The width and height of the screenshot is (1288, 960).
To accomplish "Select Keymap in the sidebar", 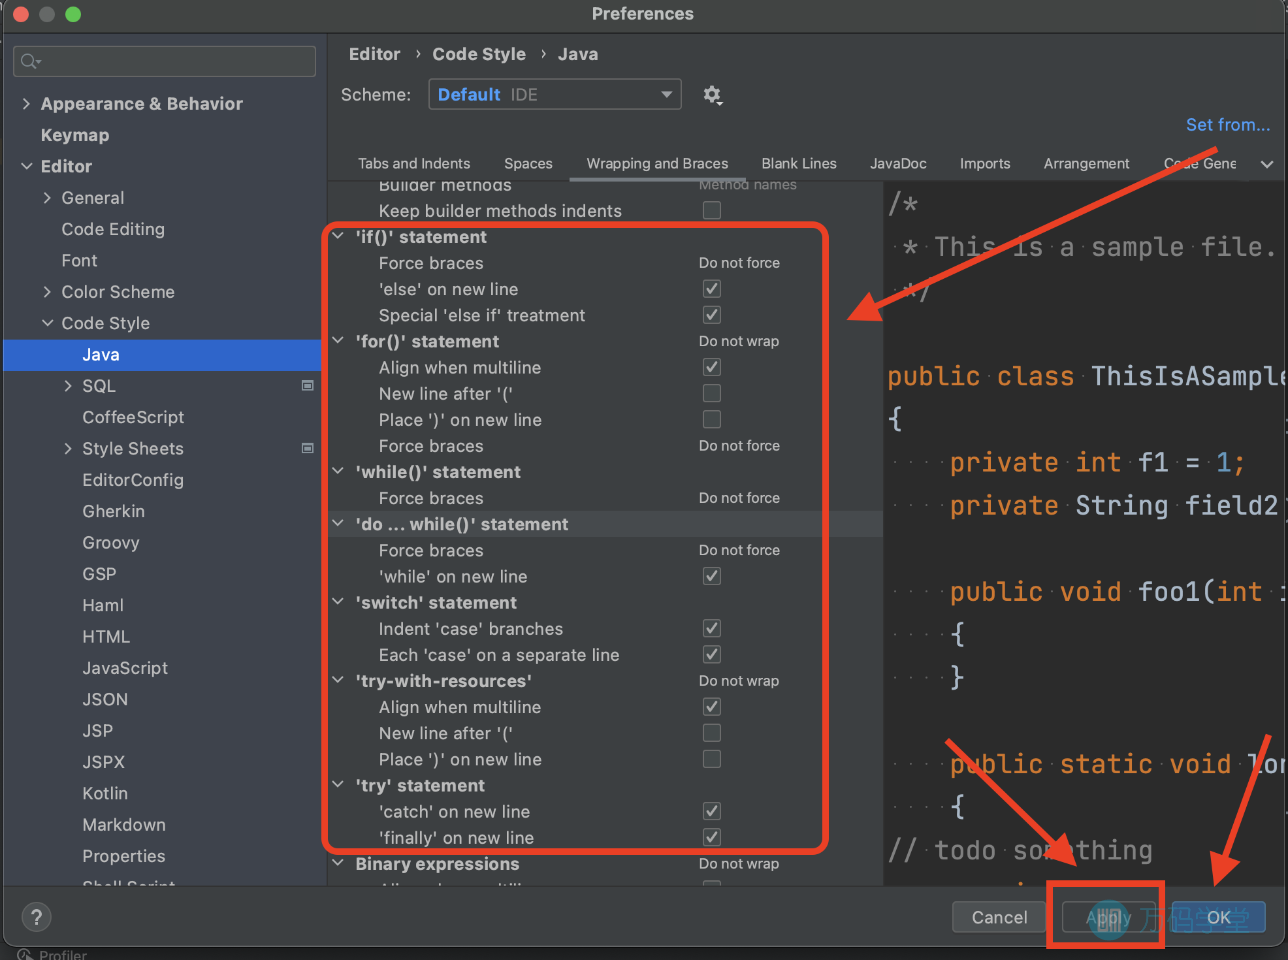I will click(75, 135).
